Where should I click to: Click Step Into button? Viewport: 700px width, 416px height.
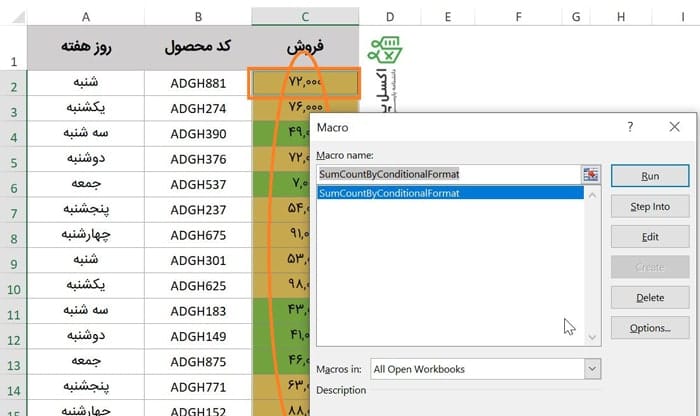click(x=650, y=207)
